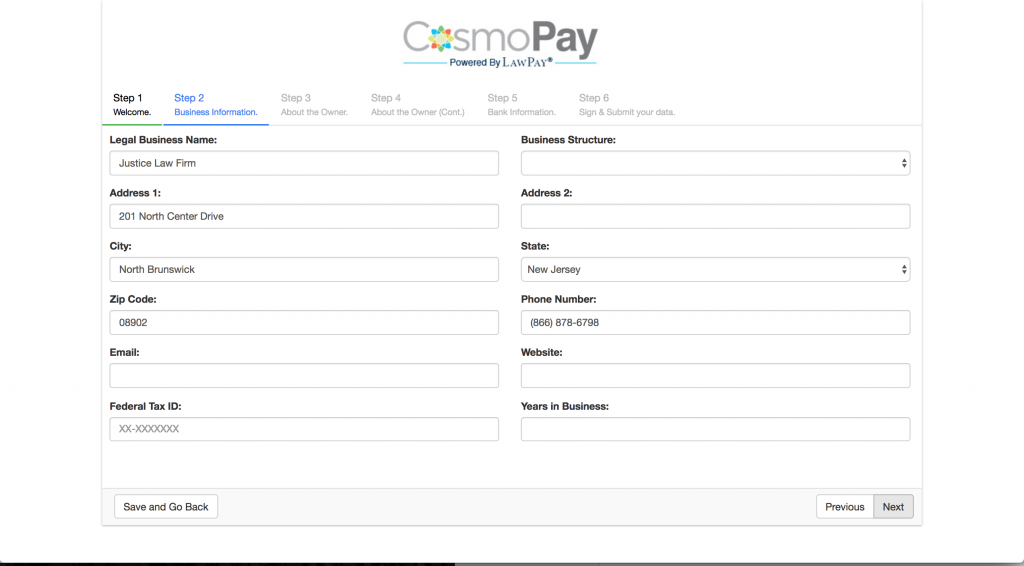Open the State dropdown showing New Jersey
The width and height of the screenshot is (1024, 566).
point(715,269)
